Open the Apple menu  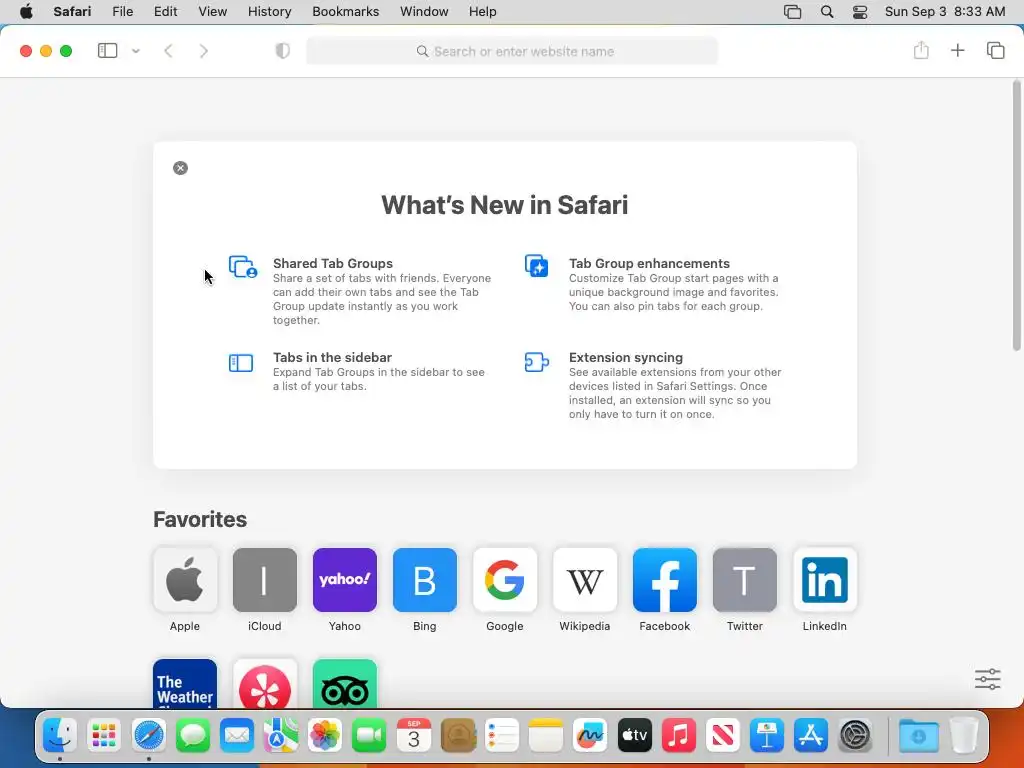coord(26,12)
